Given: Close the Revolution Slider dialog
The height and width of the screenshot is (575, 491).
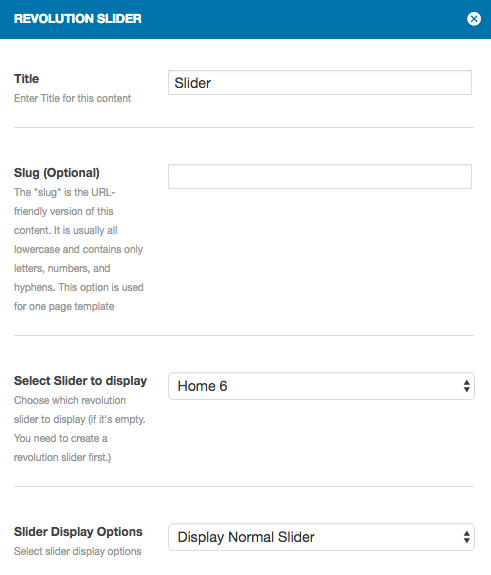Looking at the screenshot, I should (474, 19).
